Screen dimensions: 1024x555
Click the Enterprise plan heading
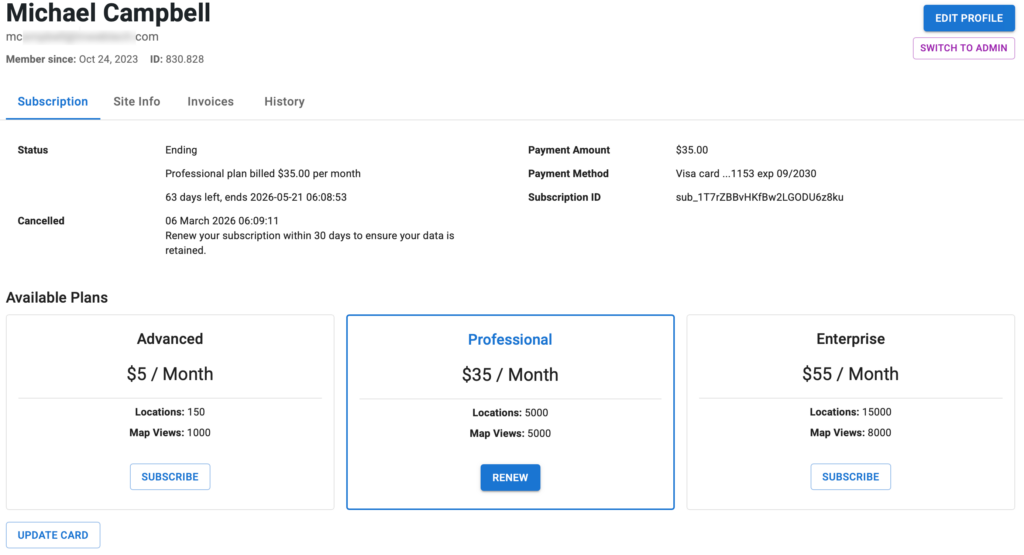click(x=850, y=339)
